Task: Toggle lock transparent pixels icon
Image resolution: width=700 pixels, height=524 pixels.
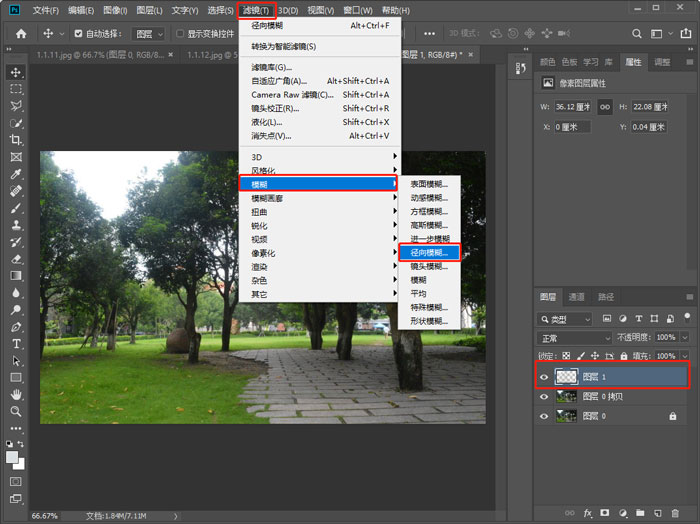Action: pyautogui.click(x=566, y=356)
